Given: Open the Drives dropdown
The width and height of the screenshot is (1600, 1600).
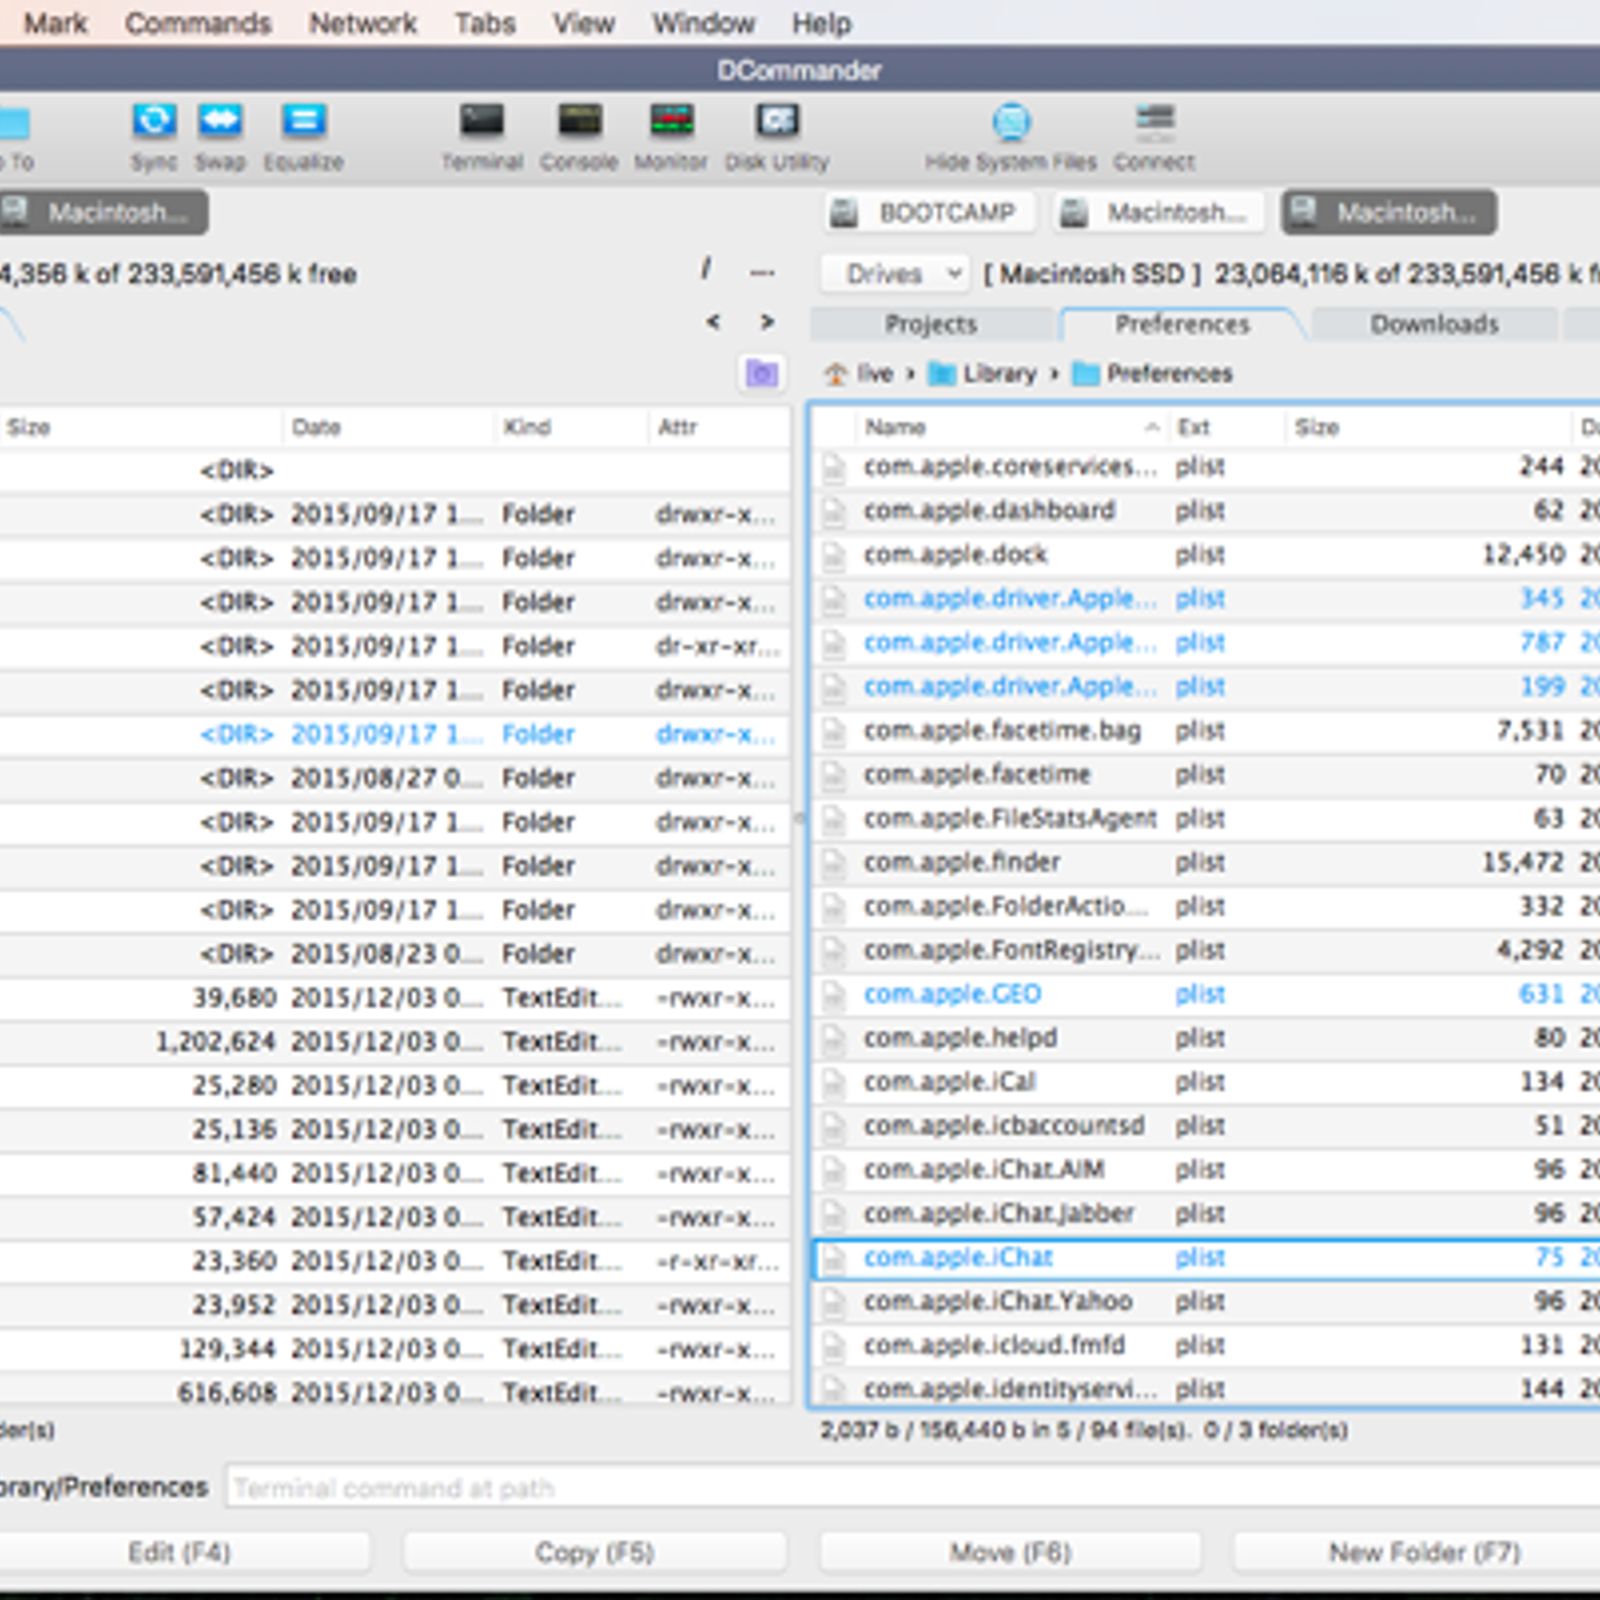Looking at the screenshot, I should [x=895, y=273].
